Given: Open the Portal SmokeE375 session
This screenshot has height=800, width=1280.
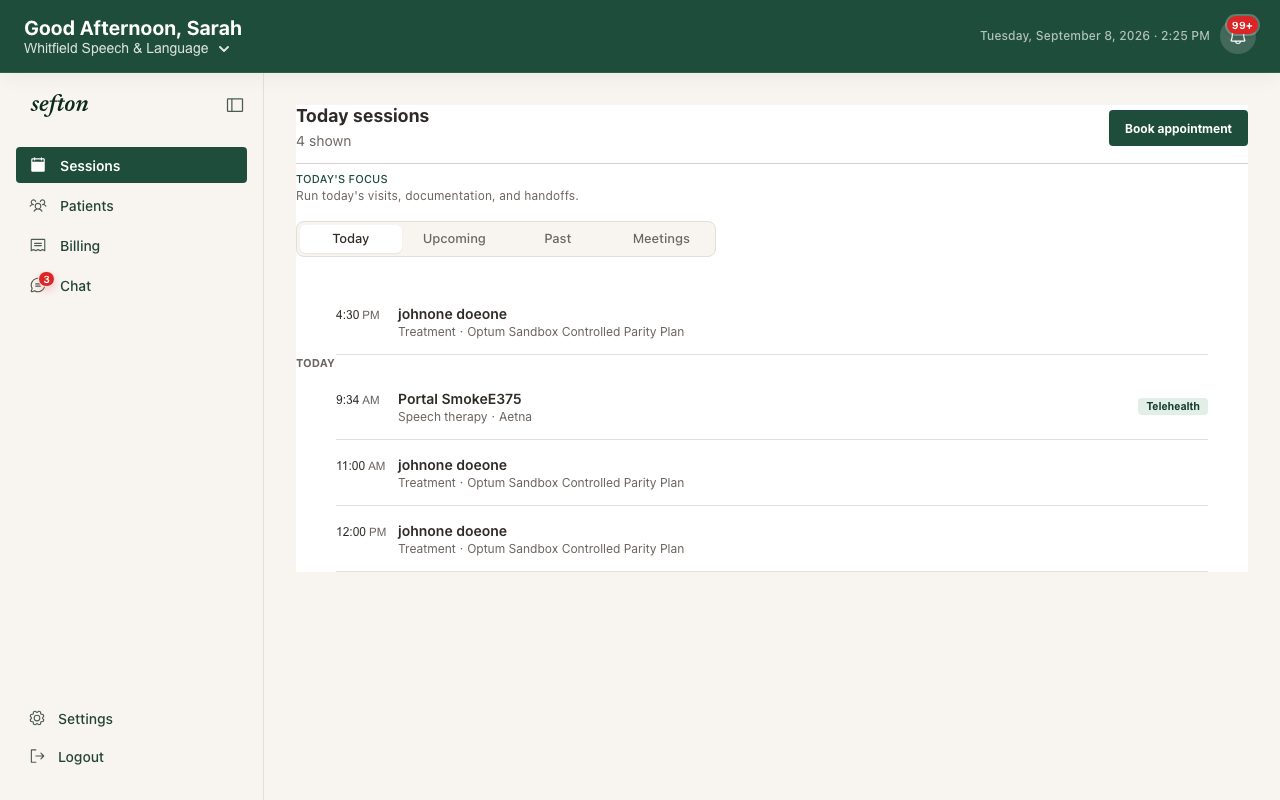Looking at the screenshot, I should (772, 407).
